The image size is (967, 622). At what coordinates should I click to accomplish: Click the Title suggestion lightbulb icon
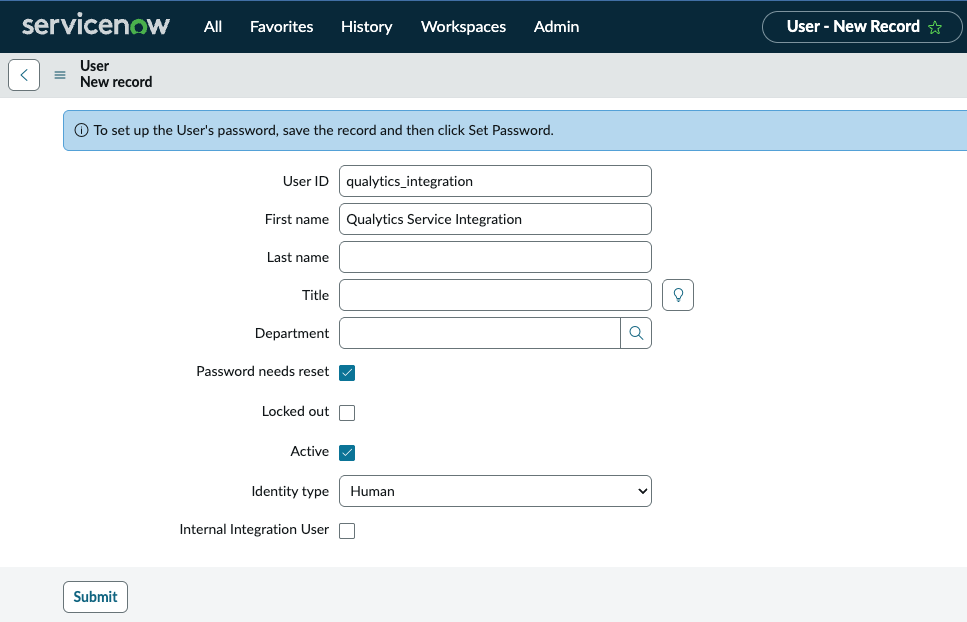677,294
